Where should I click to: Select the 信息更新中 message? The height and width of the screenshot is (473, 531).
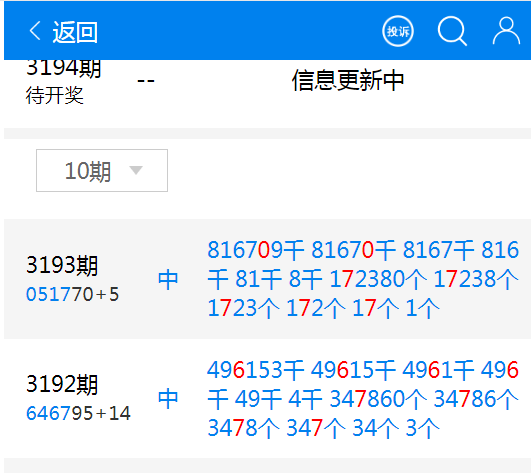pyautogui.click(x=348, y=80)
